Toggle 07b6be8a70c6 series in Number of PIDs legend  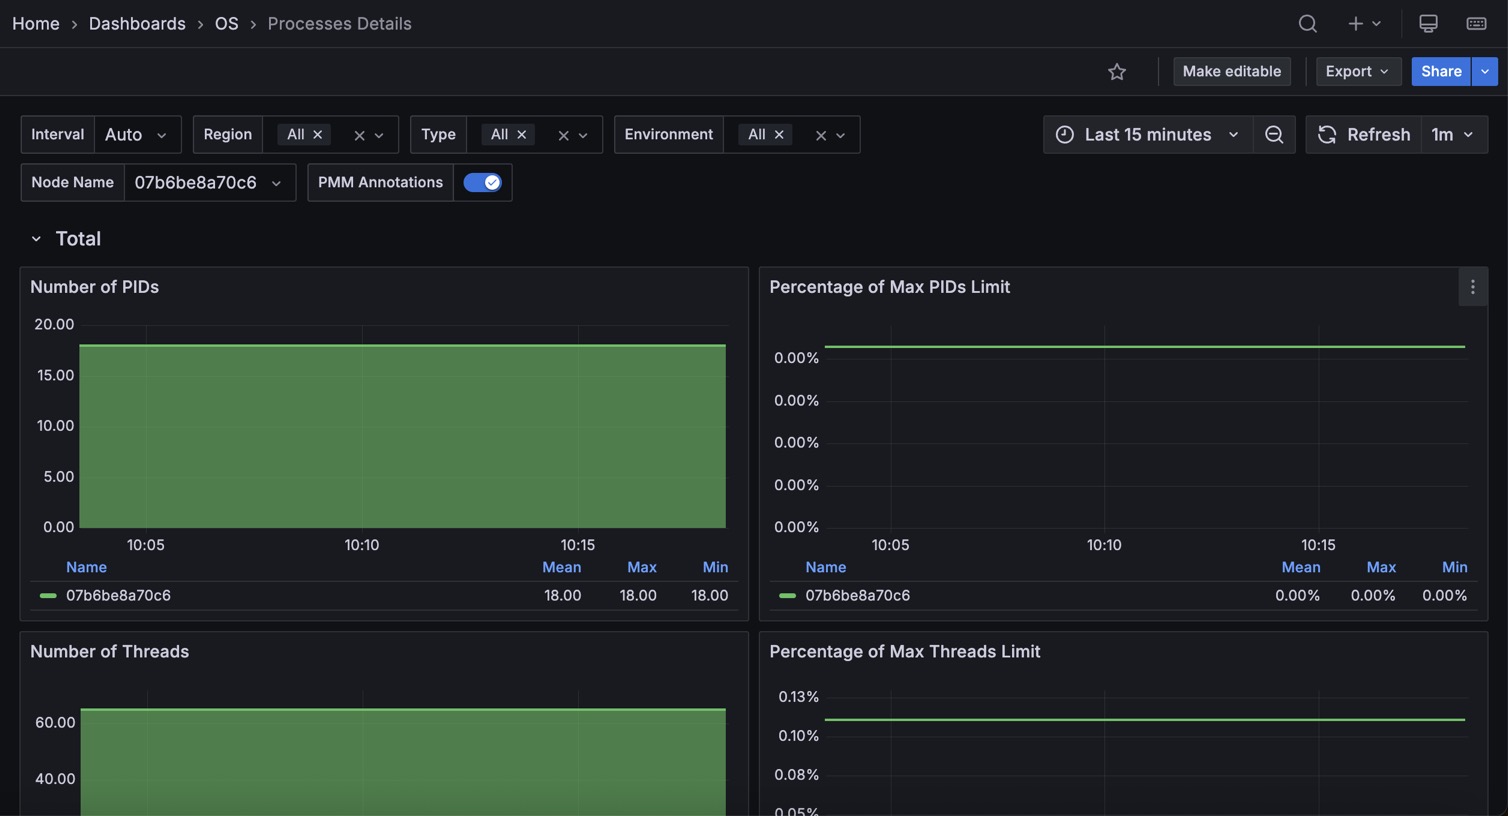(118, 595)
